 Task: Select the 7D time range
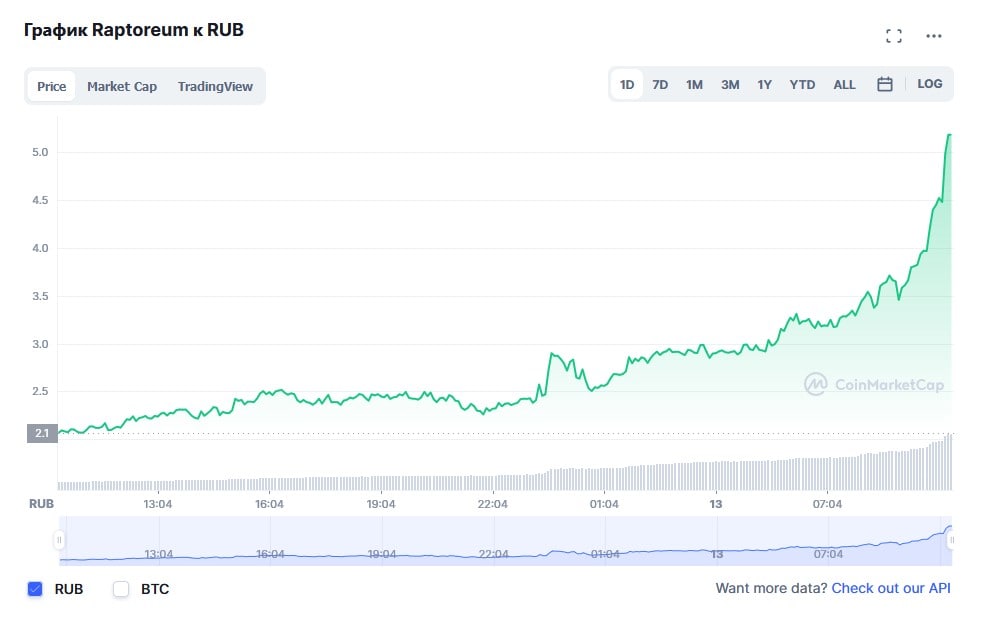tap(660, 84)
